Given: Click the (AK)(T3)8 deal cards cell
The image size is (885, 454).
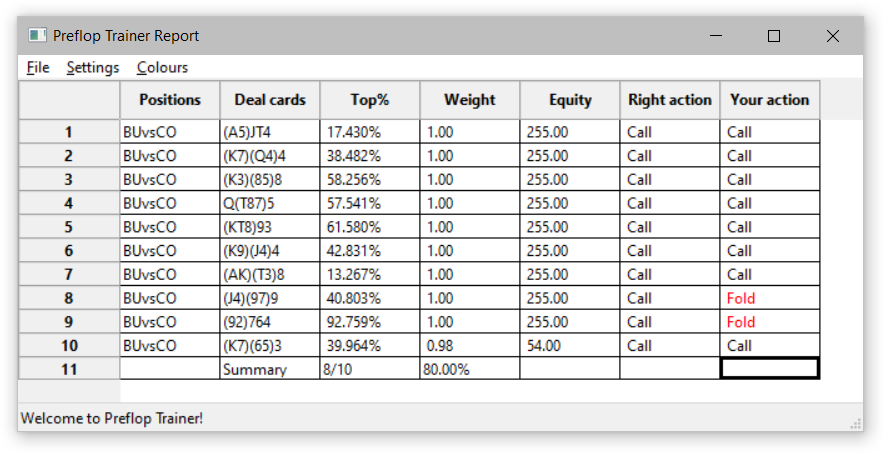Looking at the screenshot, I should [x=270, y=274].
